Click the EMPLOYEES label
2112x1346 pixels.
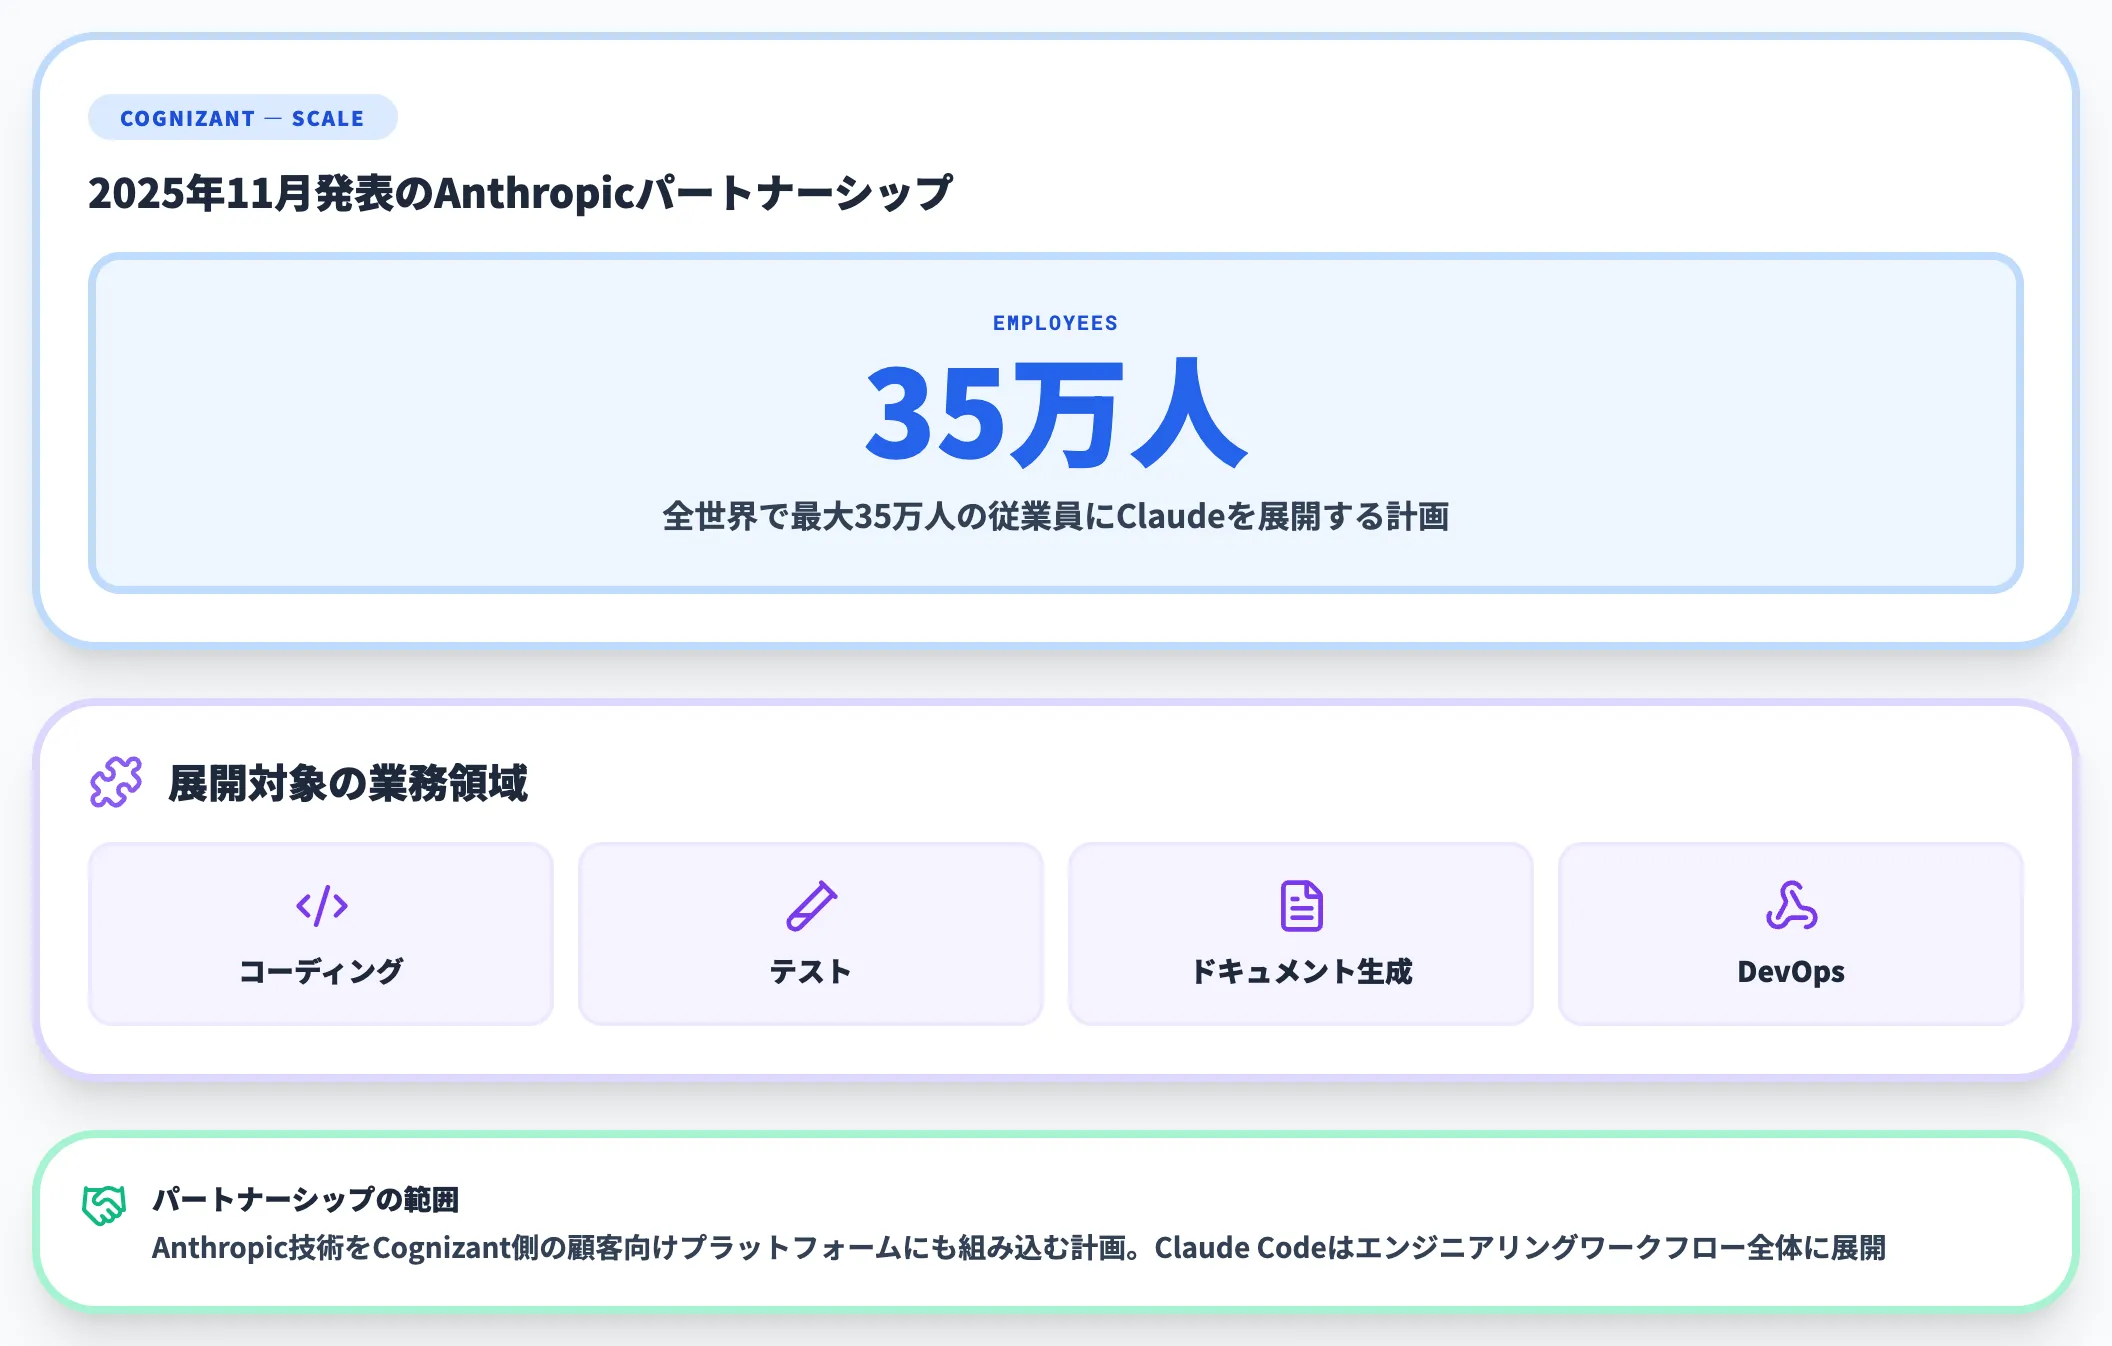pos(1055,323)
